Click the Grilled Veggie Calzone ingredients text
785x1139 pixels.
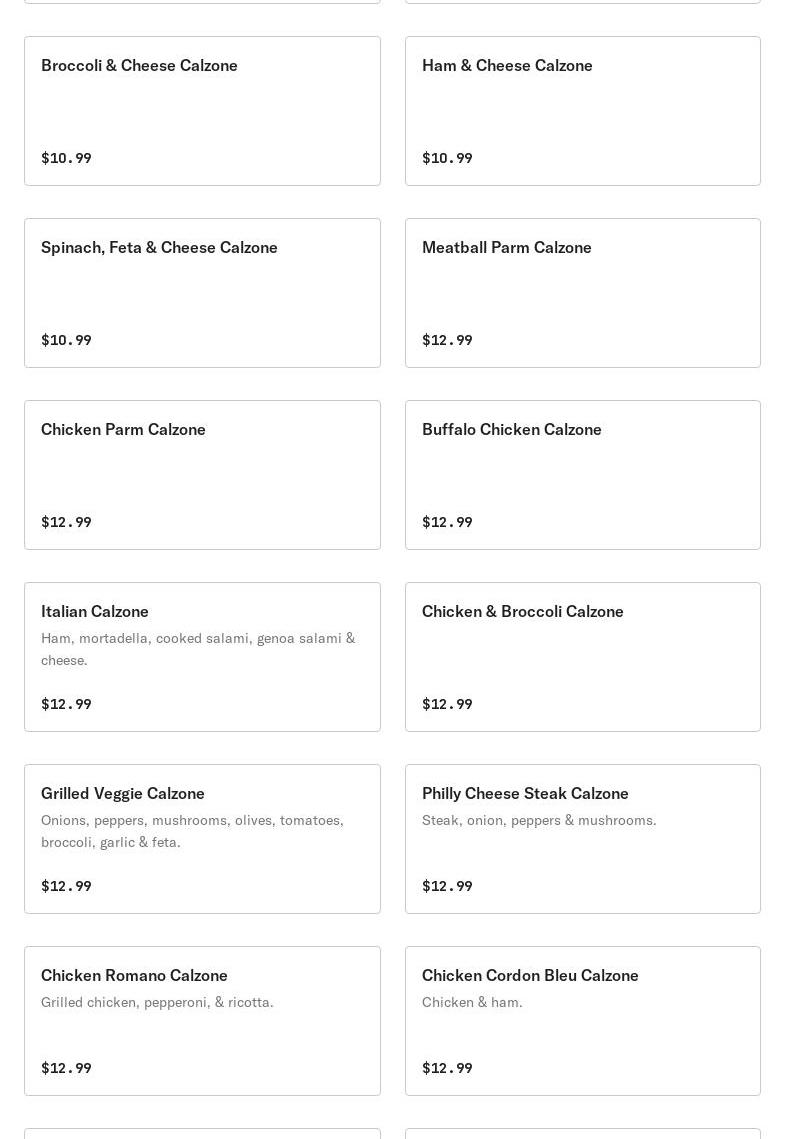click(x=191, y=830)
